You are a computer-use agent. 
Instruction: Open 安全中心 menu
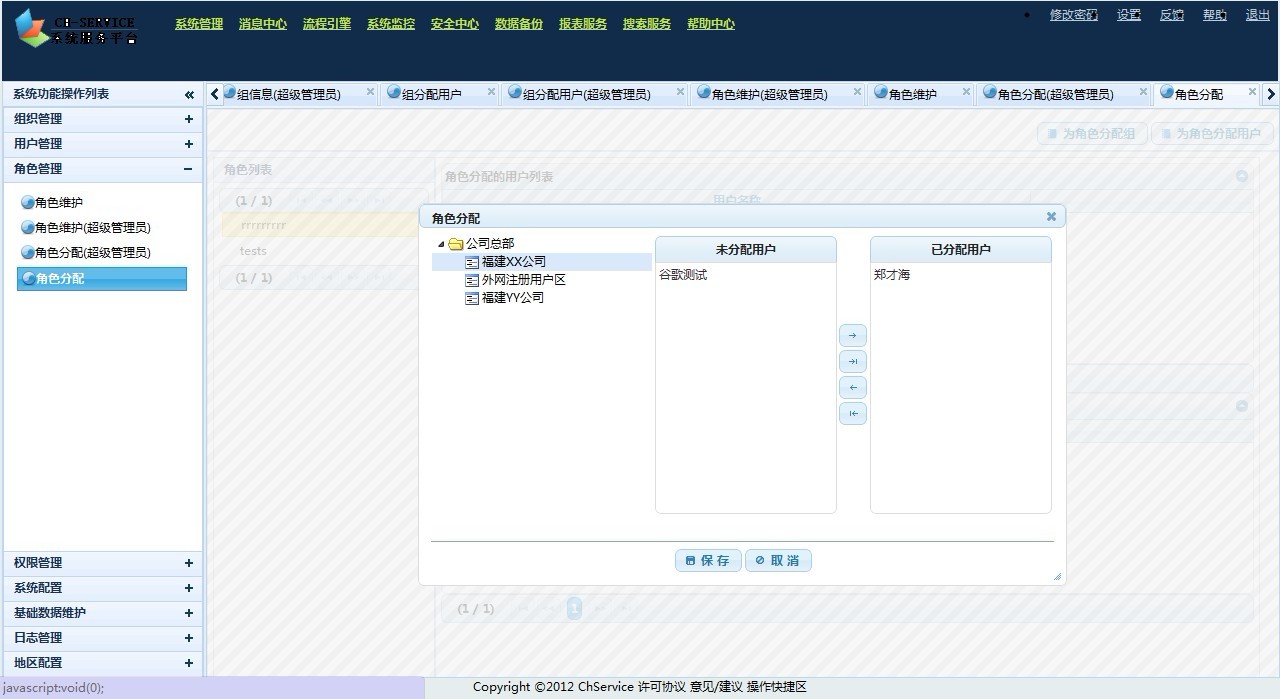455,24
